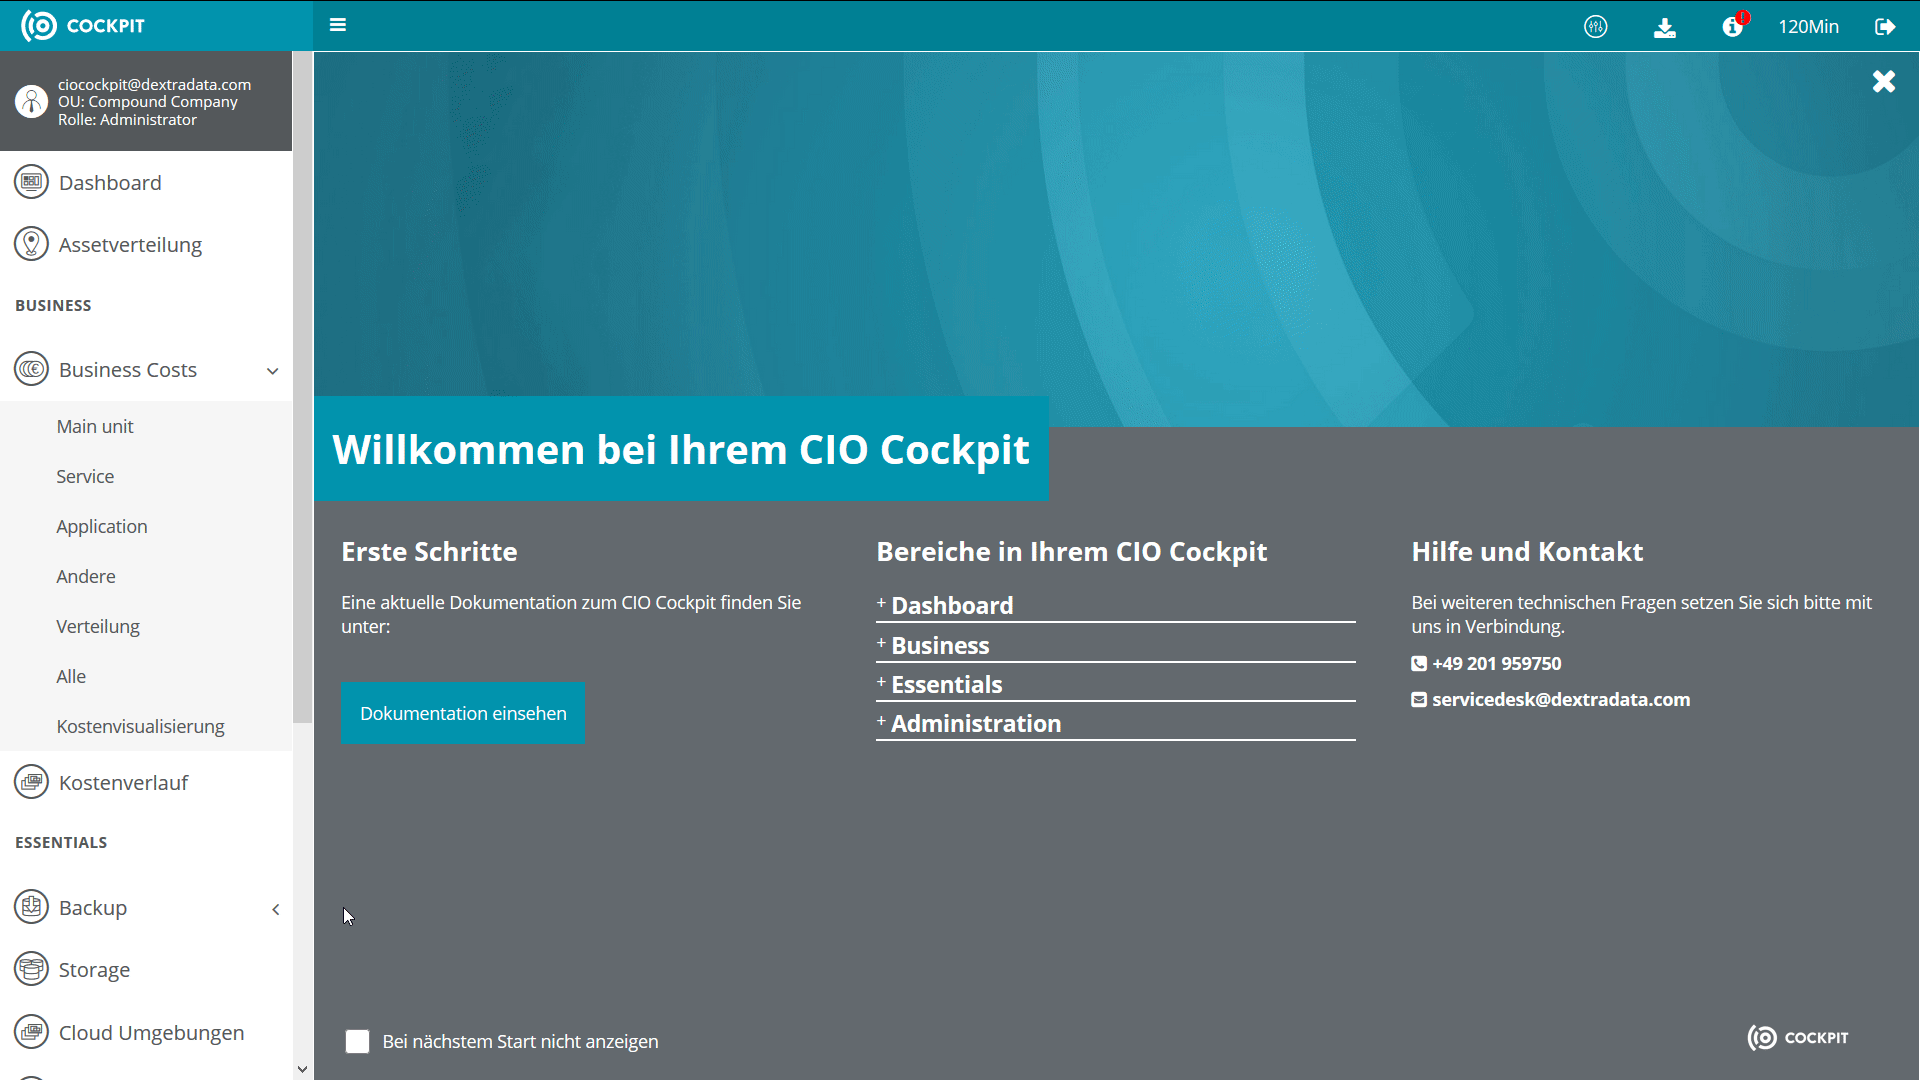Screen dimensions: 1920x1080
Task: Open Kostenvisualisierung submenu item
Action: (140, 727)
